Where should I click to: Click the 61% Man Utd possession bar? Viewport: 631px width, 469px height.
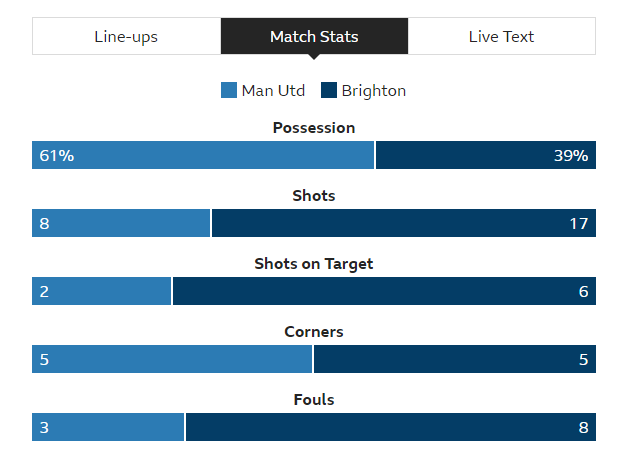tap(203, 155)
